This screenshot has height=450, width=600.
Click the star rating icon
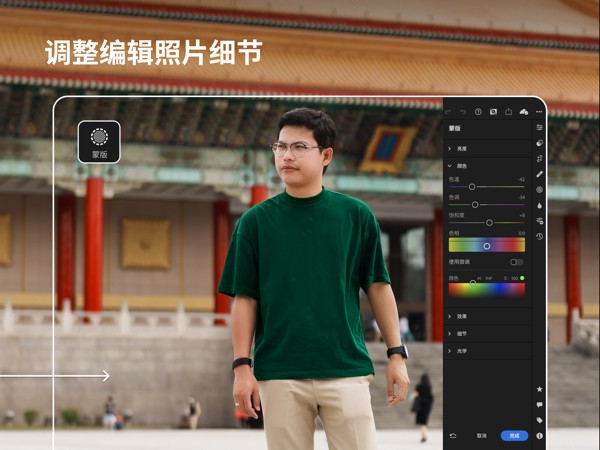coord(540,389)
